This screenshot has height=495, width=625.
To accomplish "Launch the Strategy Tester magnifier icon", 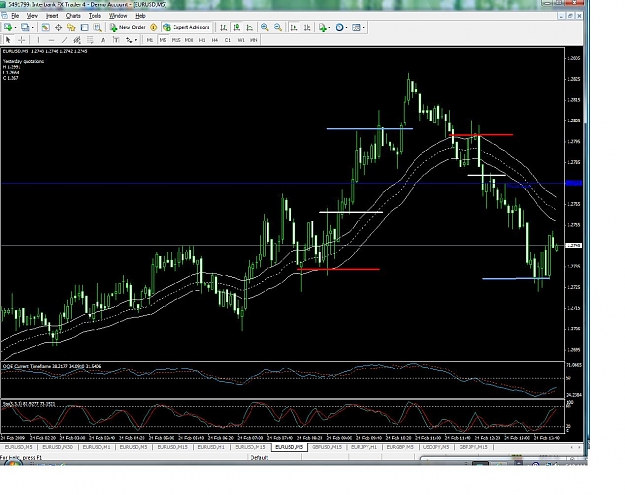I will (x=97, y=28).
